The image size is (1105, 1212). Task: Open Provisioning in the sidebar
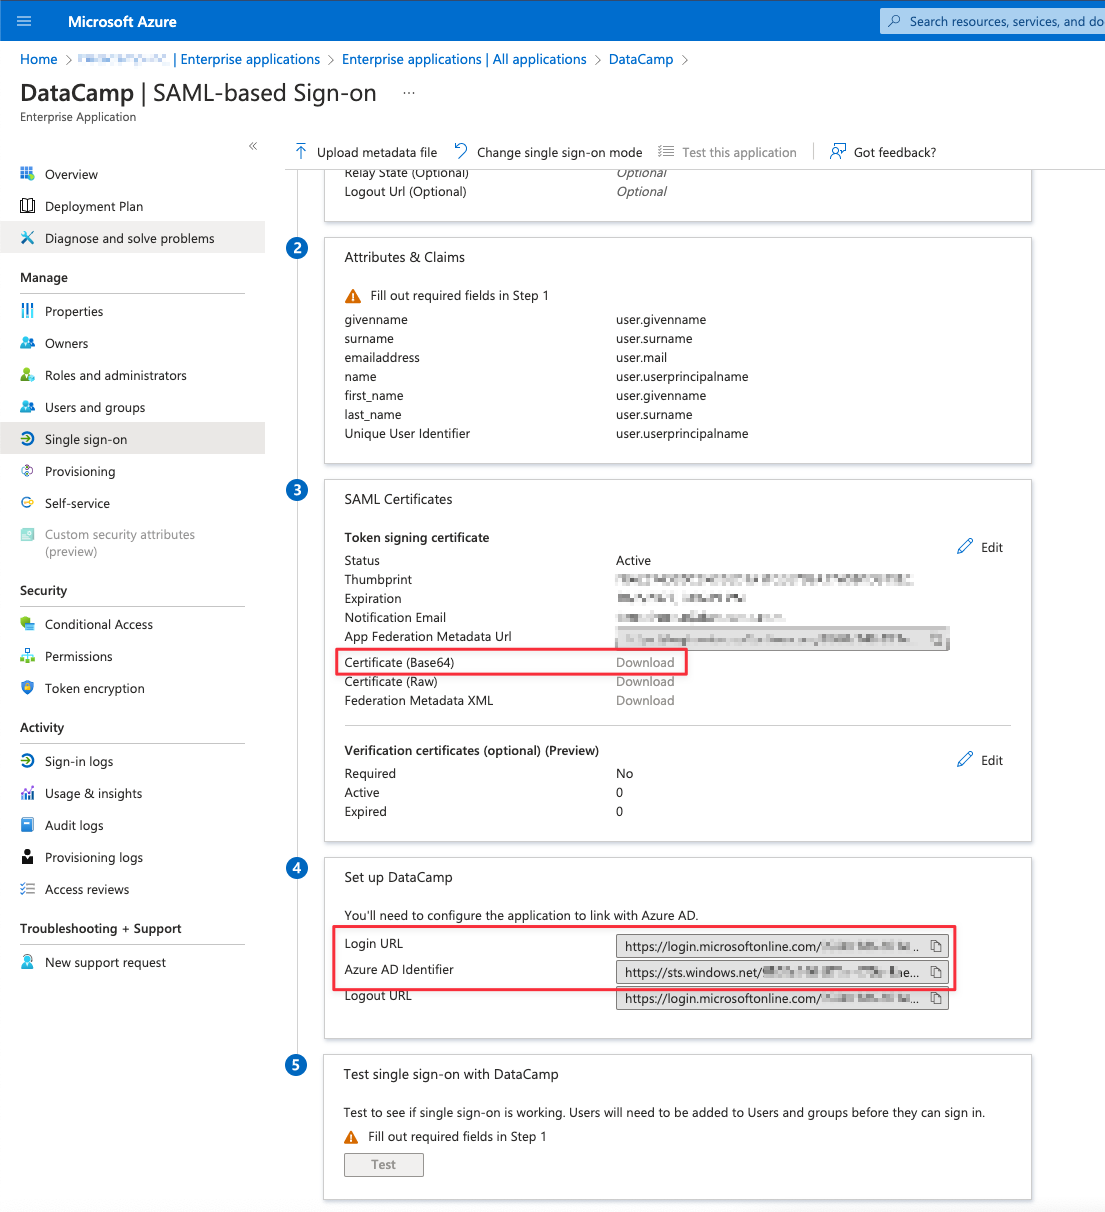80,471
